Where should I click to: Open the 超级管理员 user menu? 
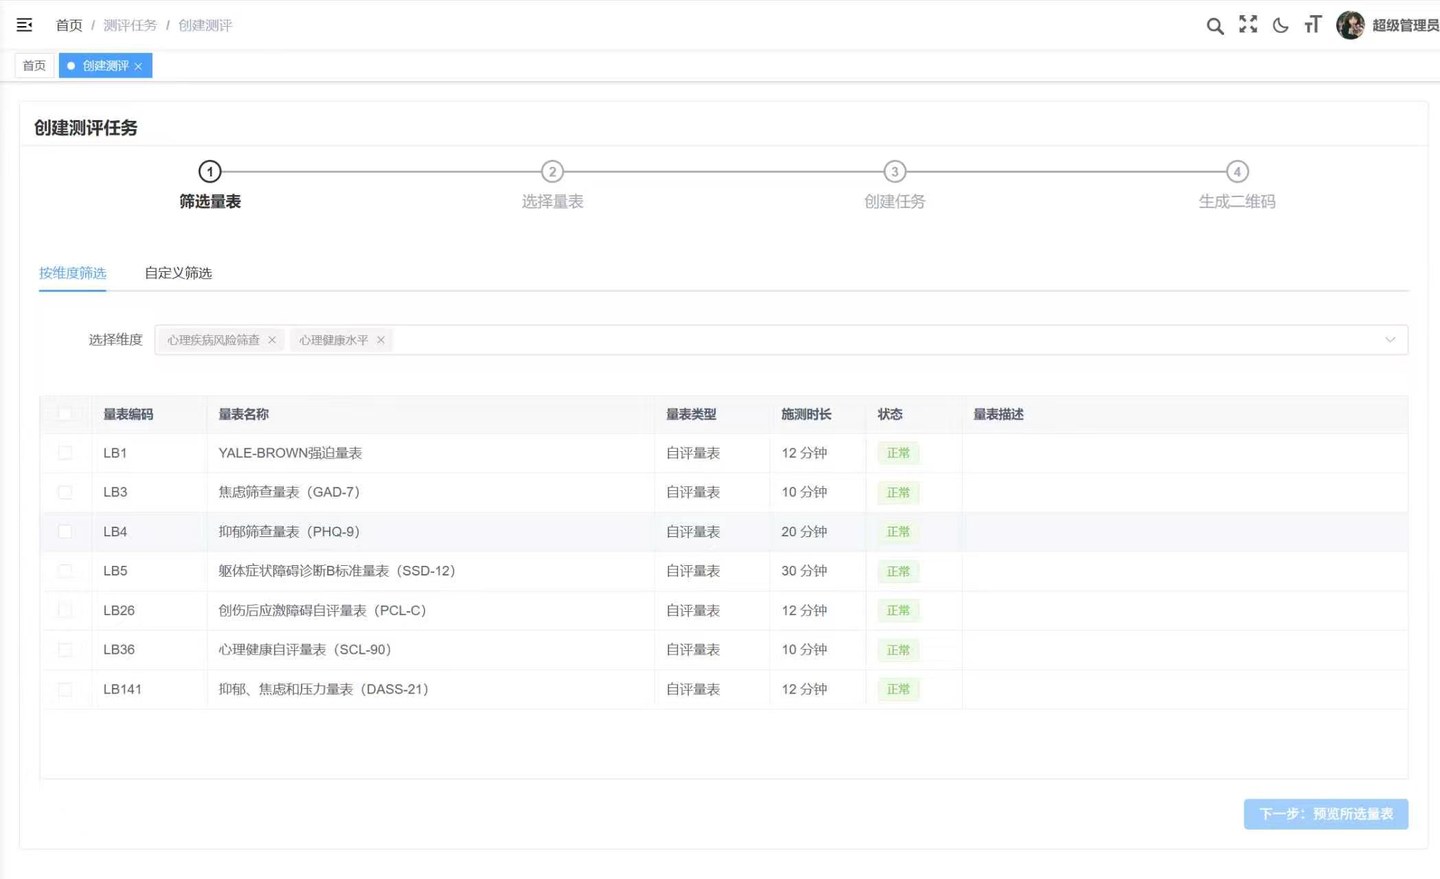pos(1405,26)
